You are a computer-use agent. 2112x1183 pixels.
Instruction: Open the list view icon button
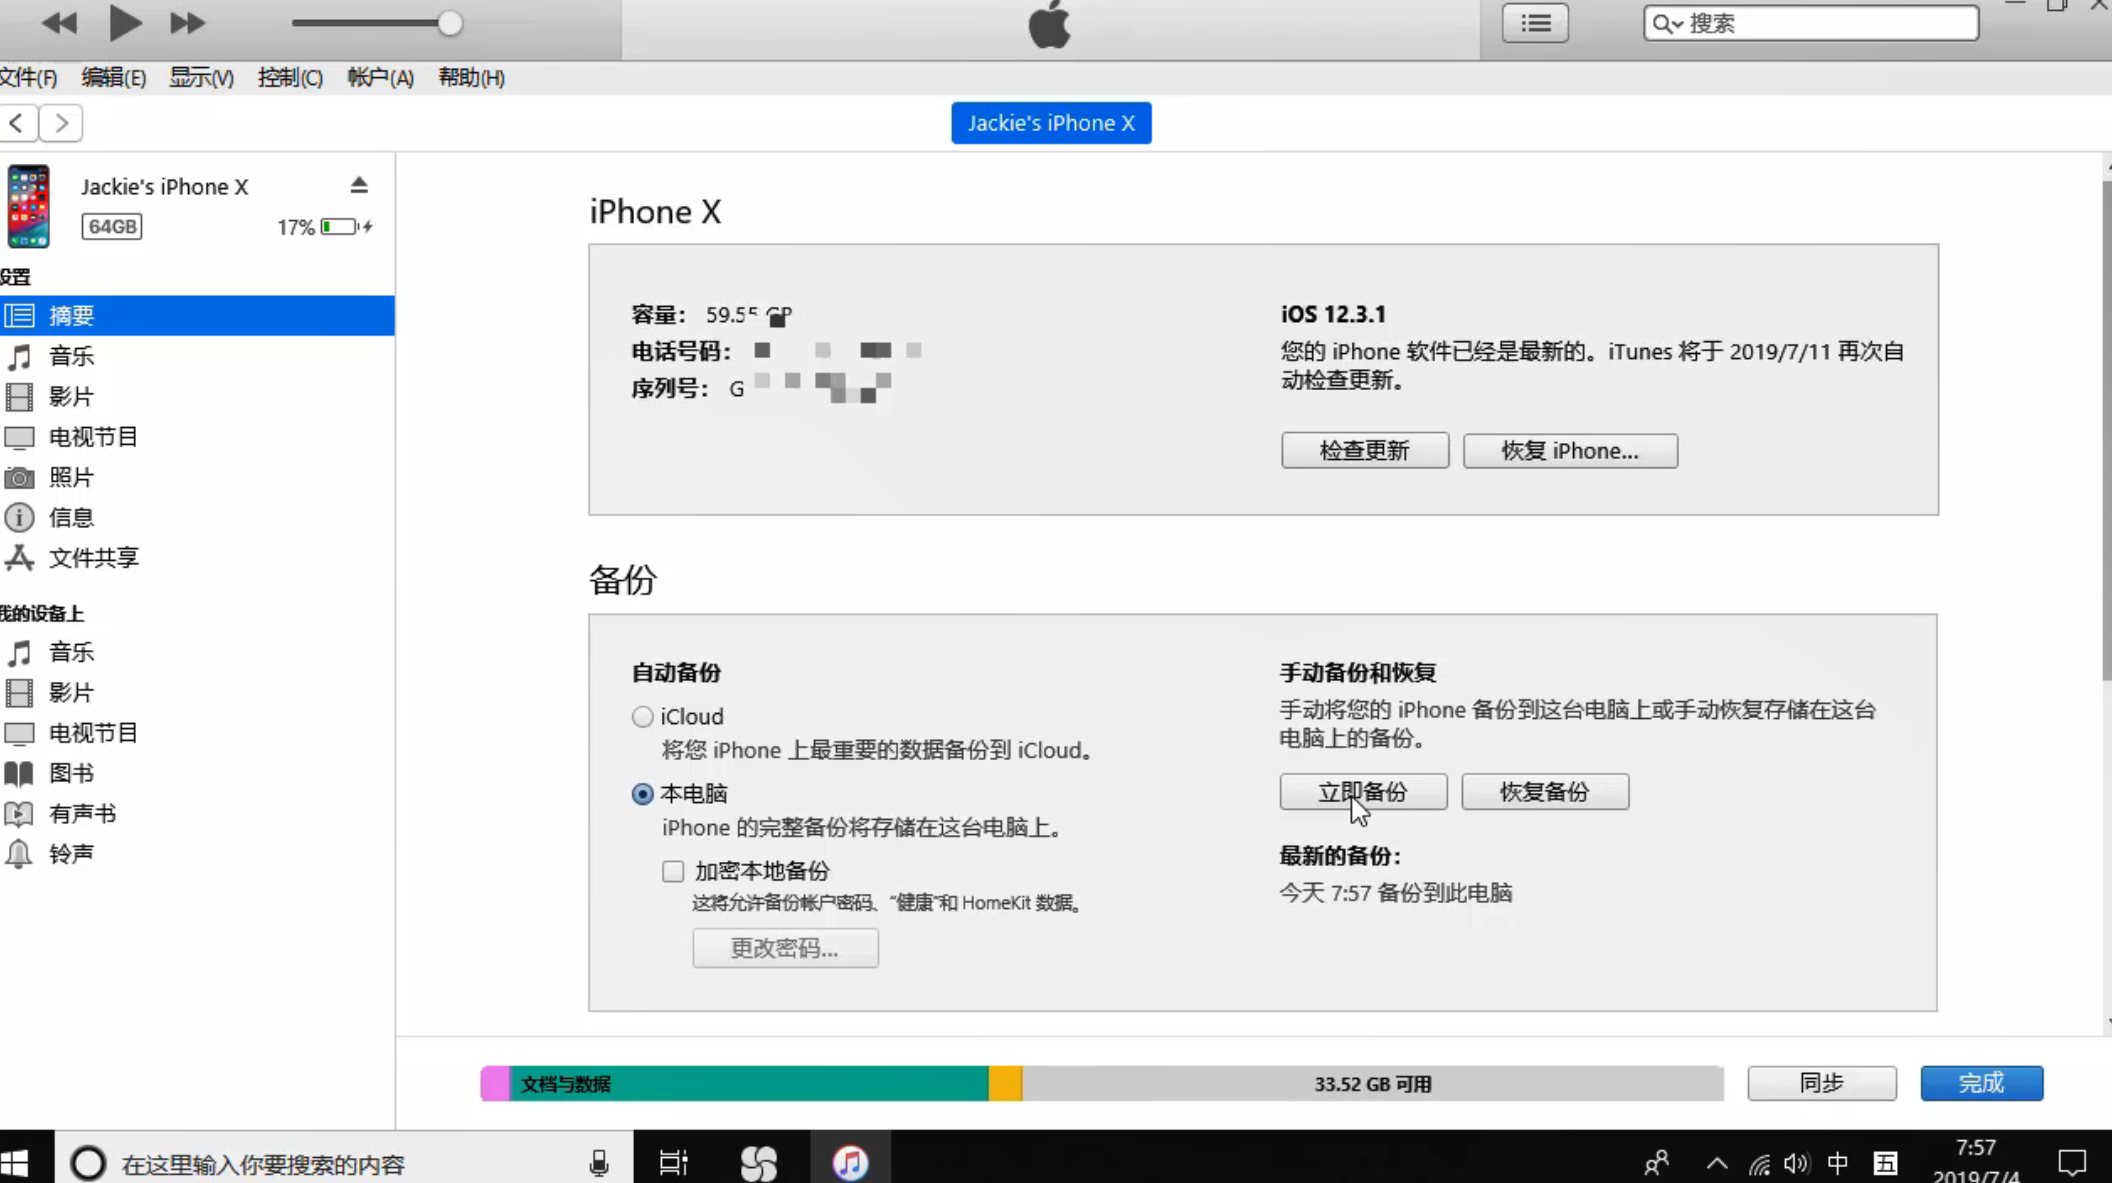click(1535, 23)
